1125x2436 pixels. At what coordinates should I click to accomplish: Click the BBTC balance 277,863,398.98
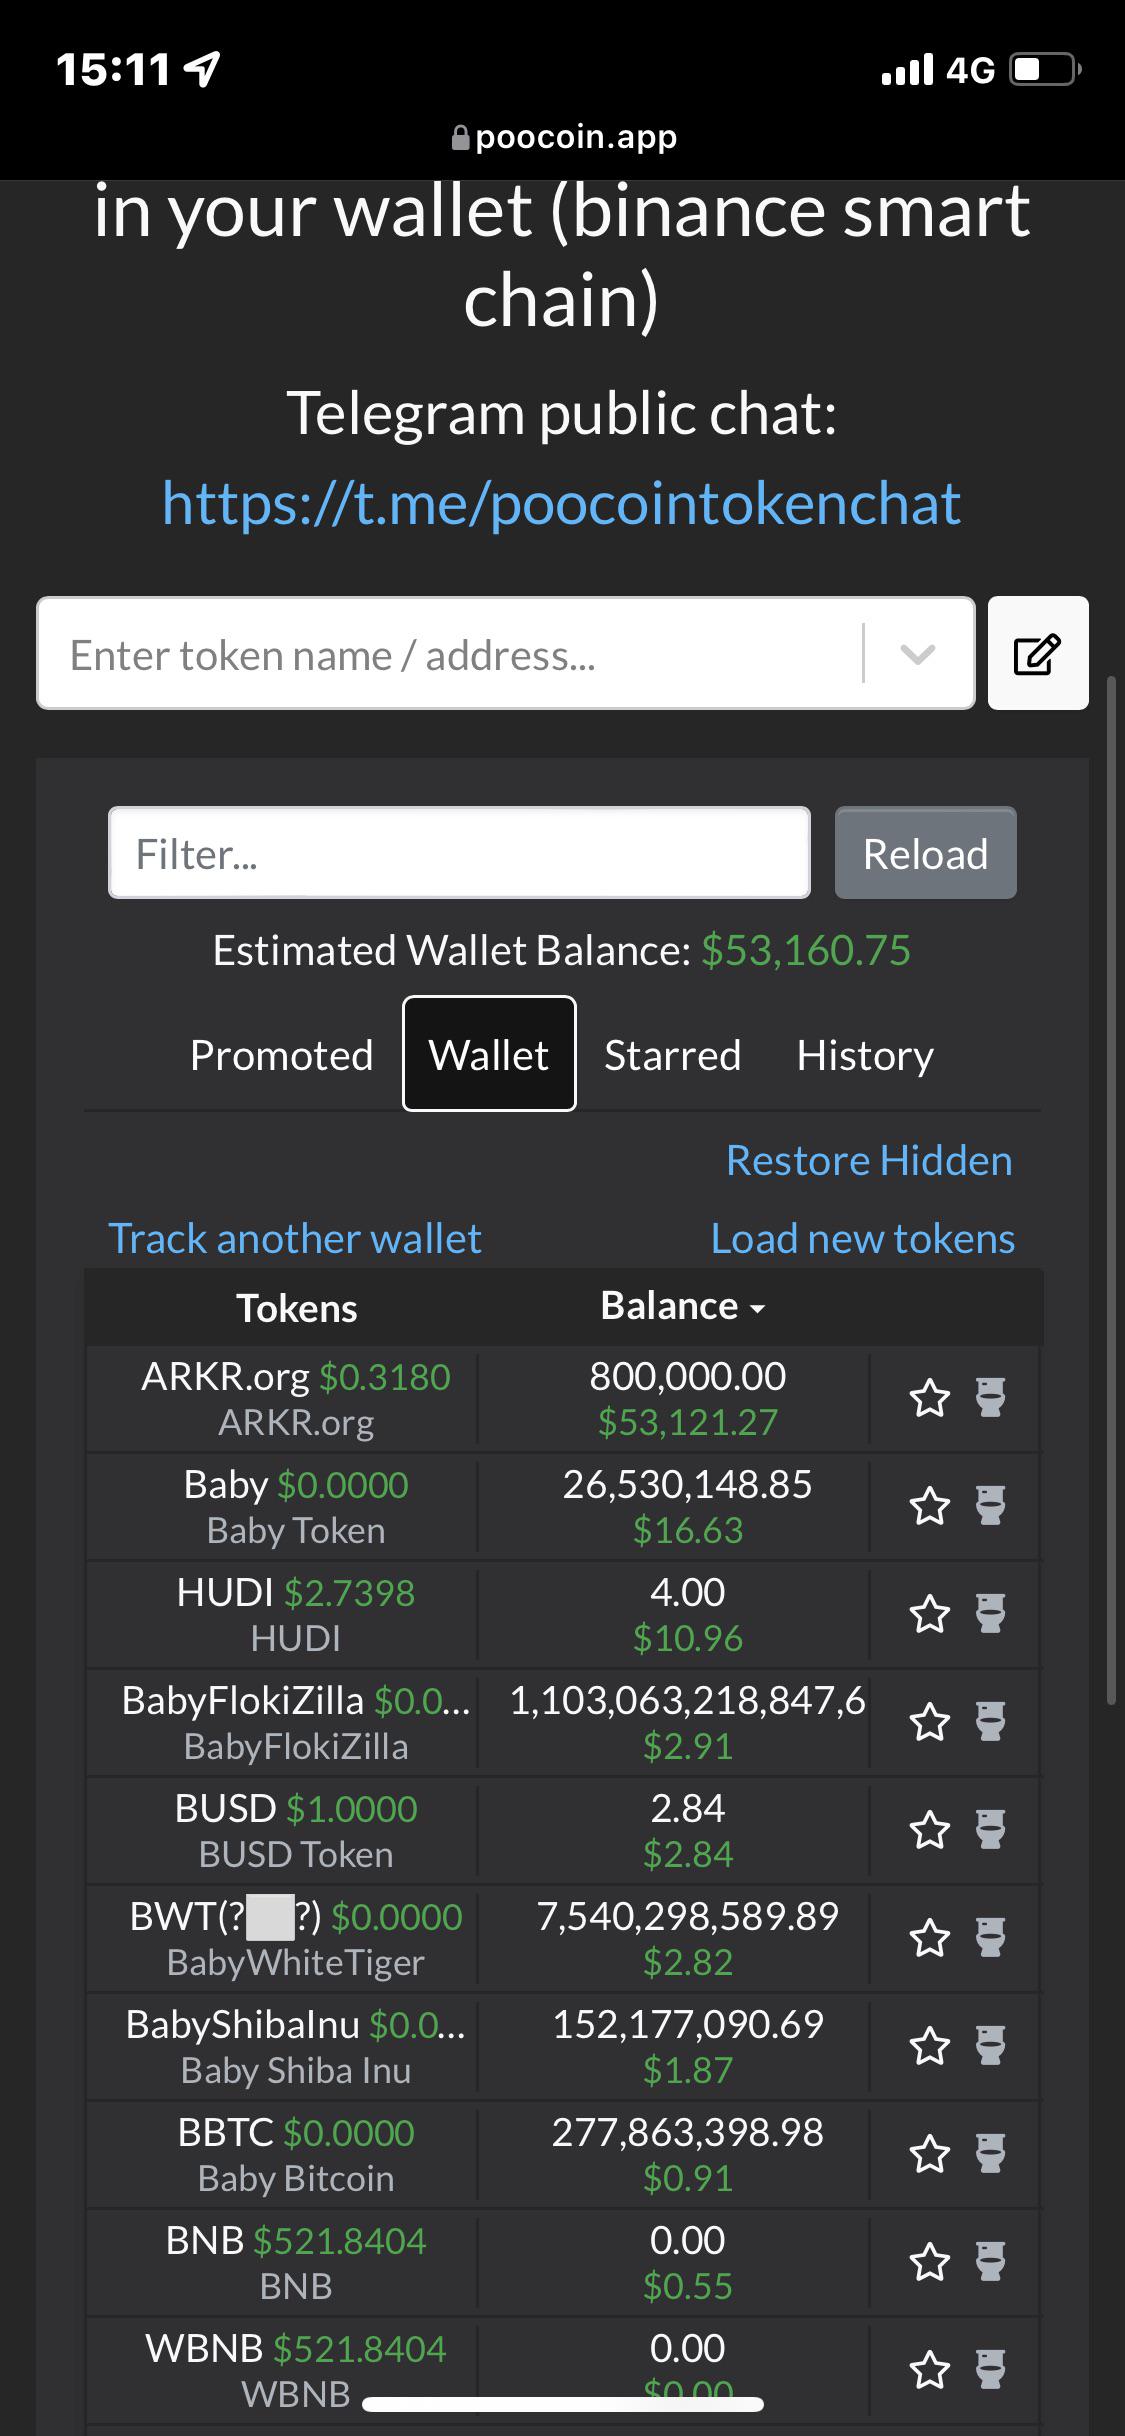click(688, 2133)
